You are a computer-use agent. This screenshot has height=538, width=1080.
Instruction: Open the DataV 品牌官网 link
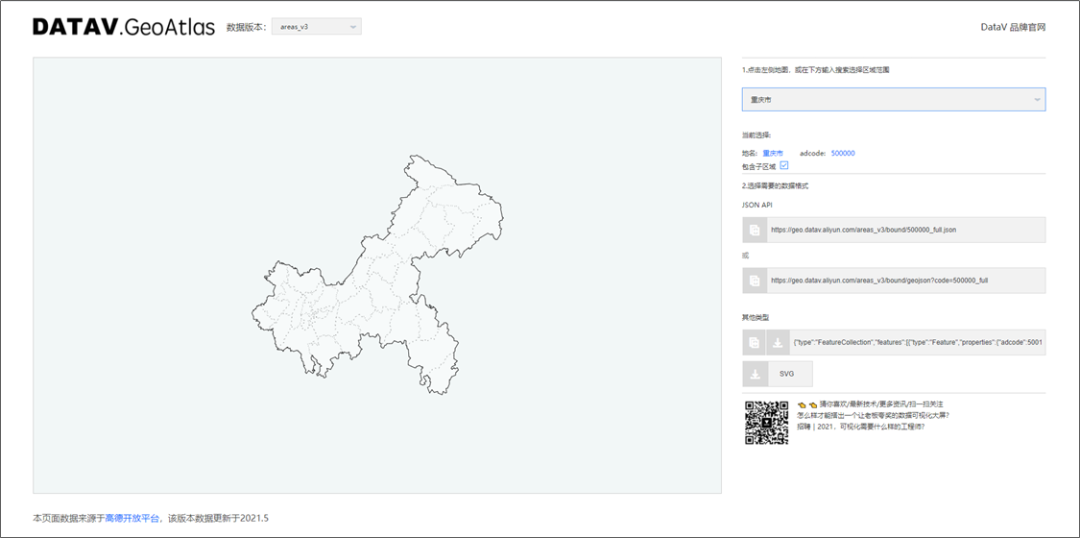[1013, 28]
